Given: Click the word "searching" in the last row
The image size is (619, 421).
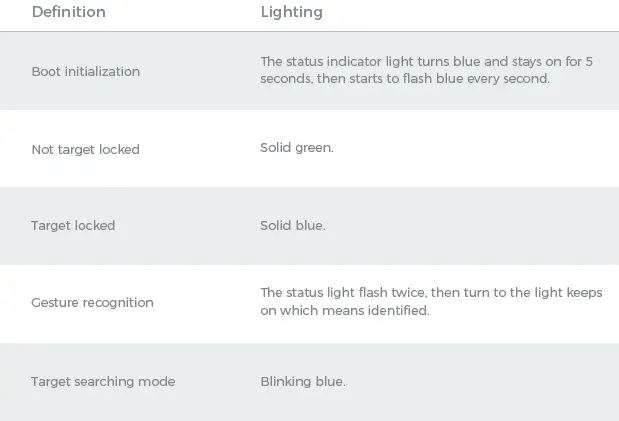Looking at the screenshot, I should [x=109, y=382].
